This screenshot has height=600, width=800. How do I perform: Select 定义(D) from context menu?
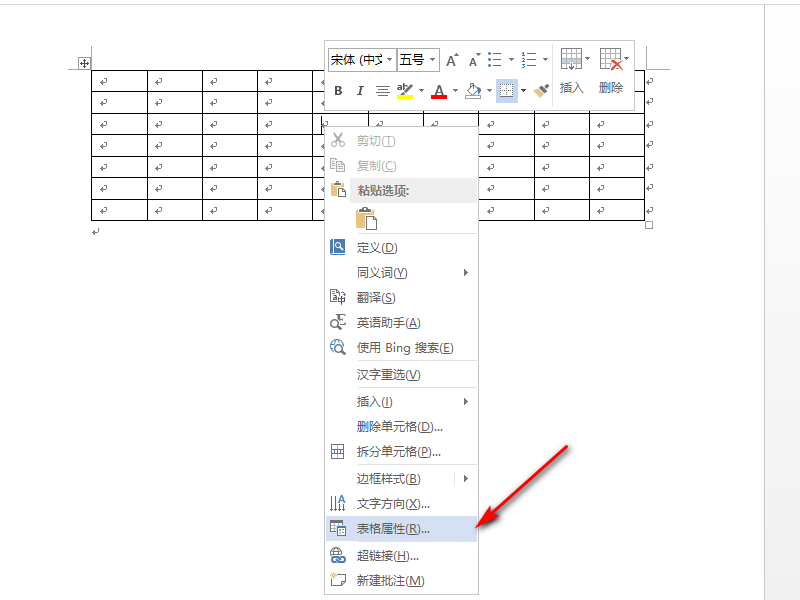(x=402, y=247)
